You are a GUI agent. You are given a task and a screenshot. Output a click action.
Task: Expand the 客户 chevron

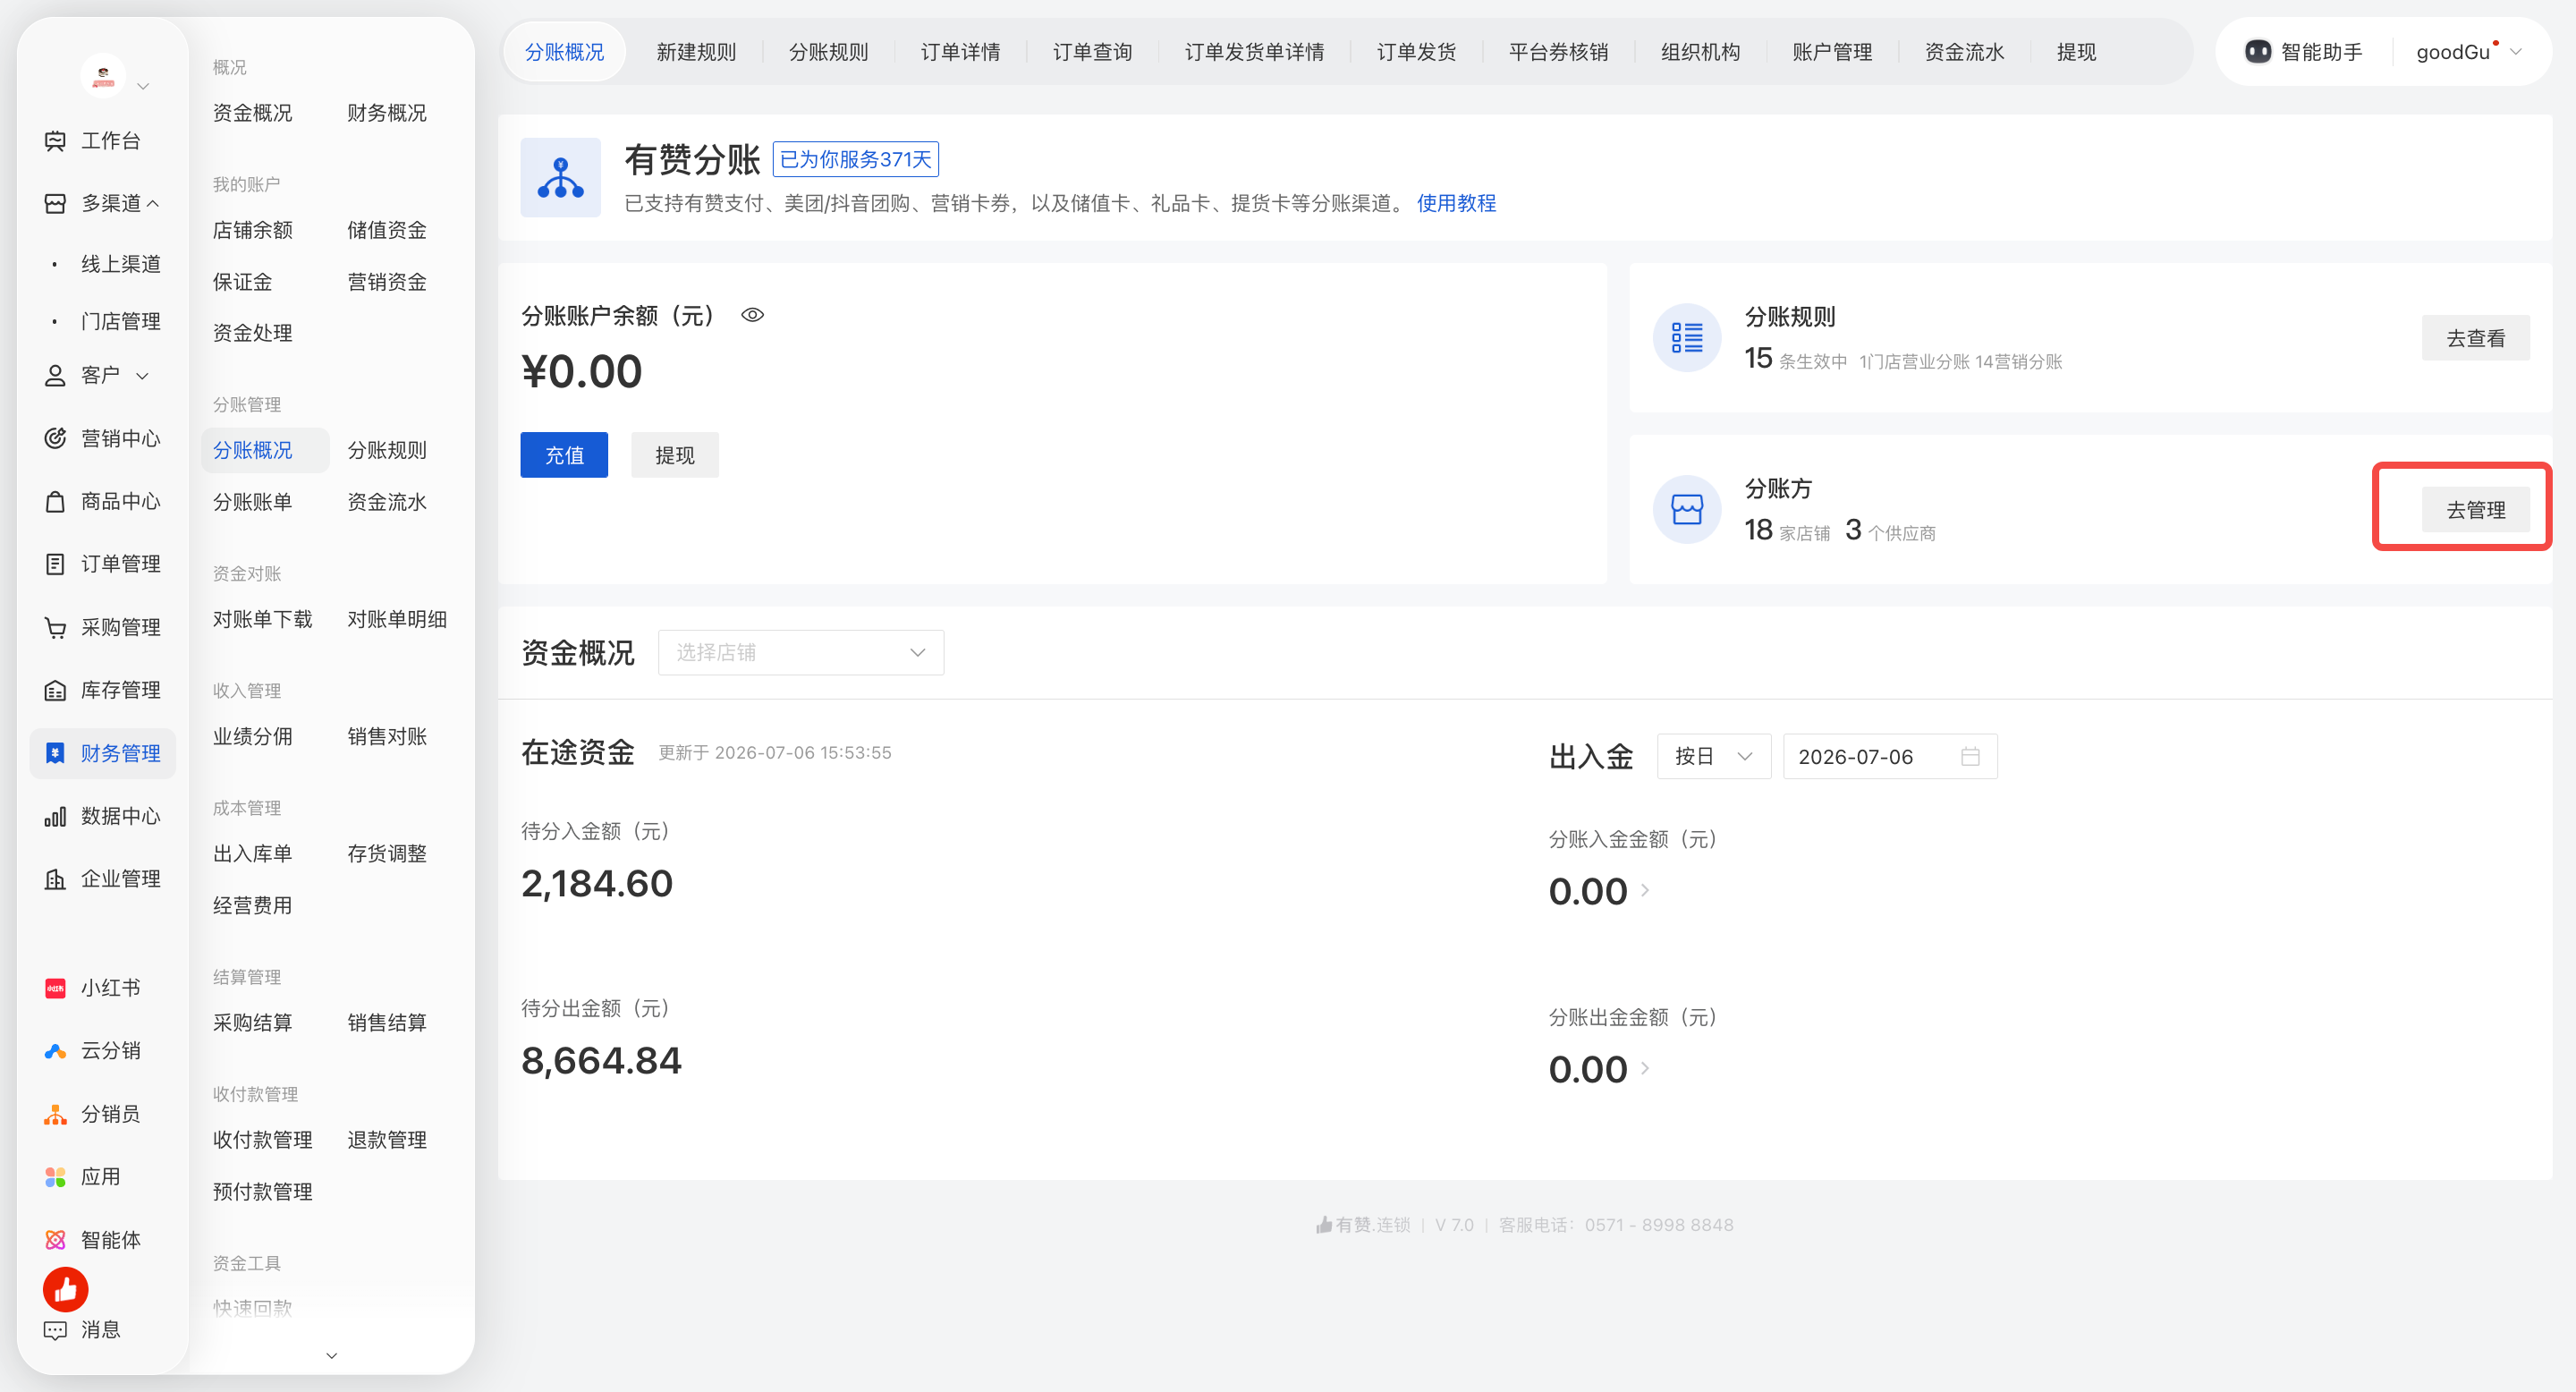pyautogui.click(x=143, y=376)
